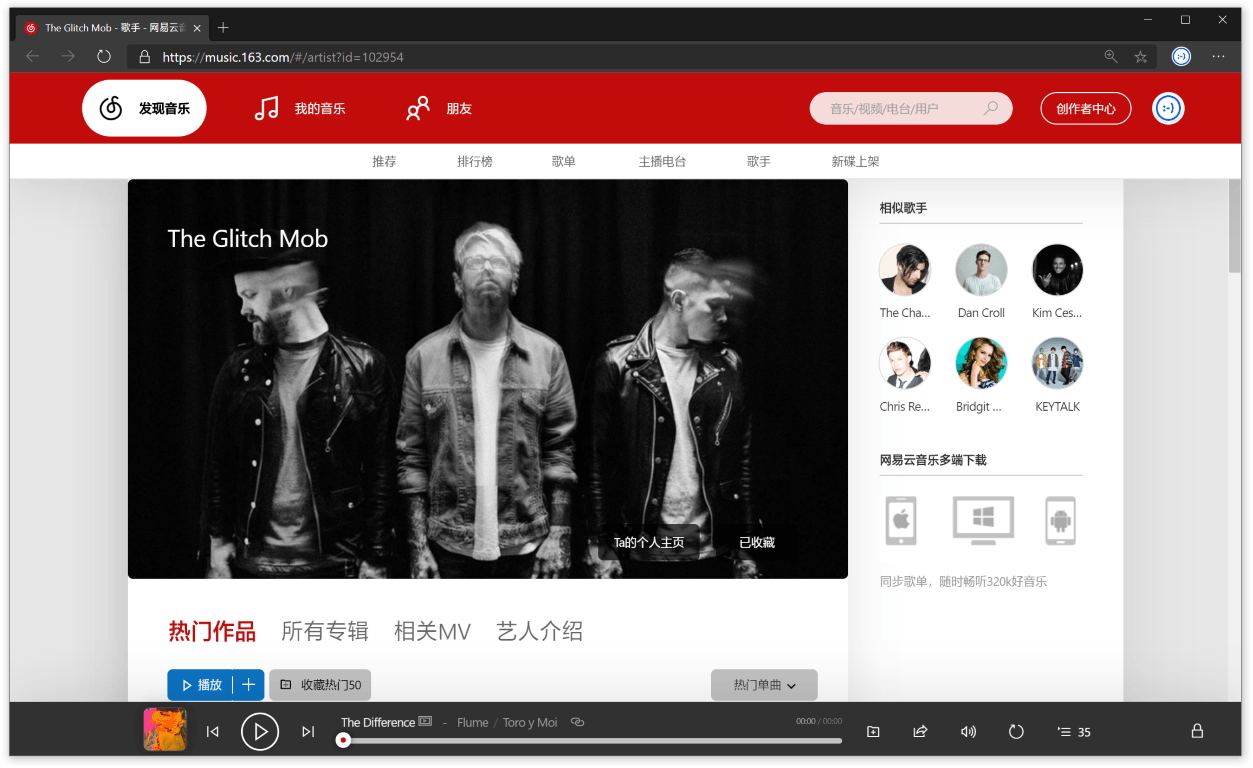Click the 已收藏 button on banner
The image size is (1253, 768).
click(x=757, y=542)
